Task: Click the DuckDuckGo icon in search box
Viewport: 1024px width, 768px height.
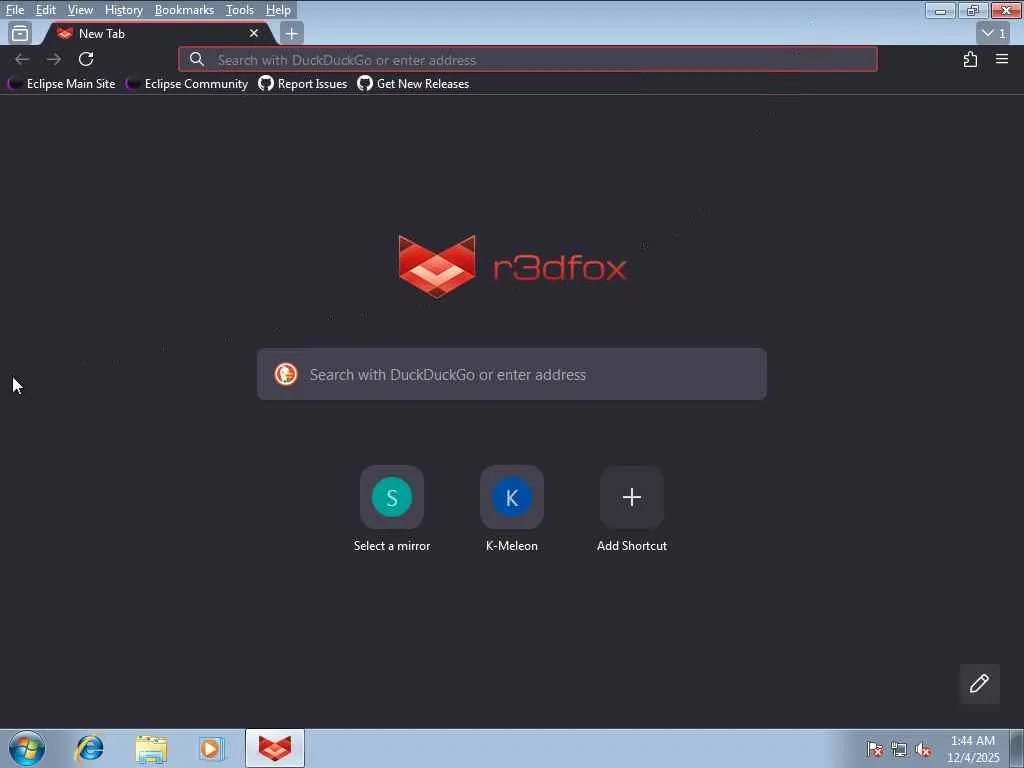Action: click(285, 374)
